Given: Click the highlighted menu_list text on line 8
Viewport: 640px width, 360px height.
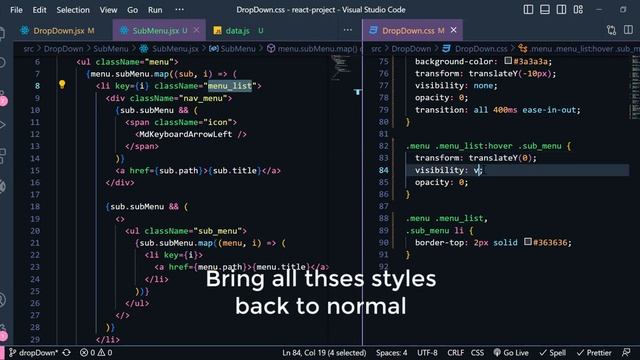Looking at the screenshot, I should click(x=230, y=86).
